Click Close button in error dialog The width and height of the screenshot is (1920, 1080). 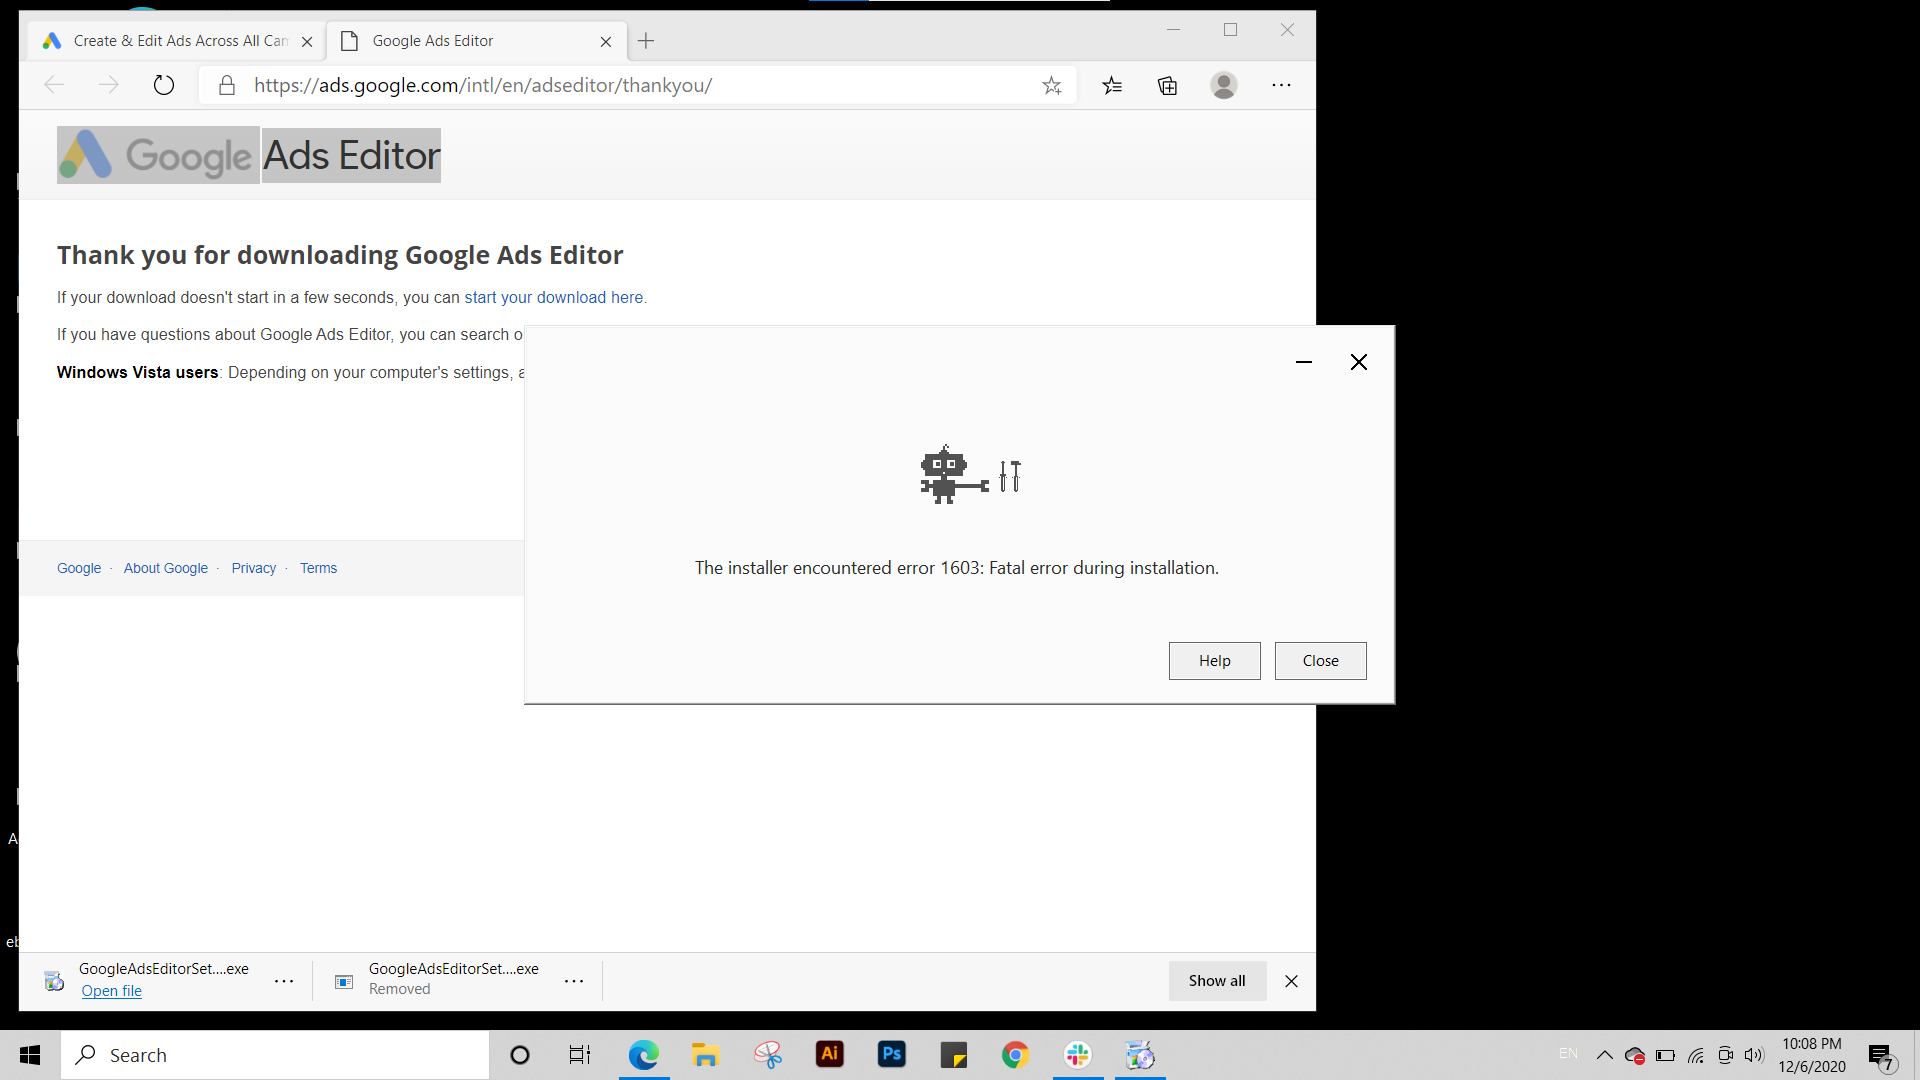1320,661
